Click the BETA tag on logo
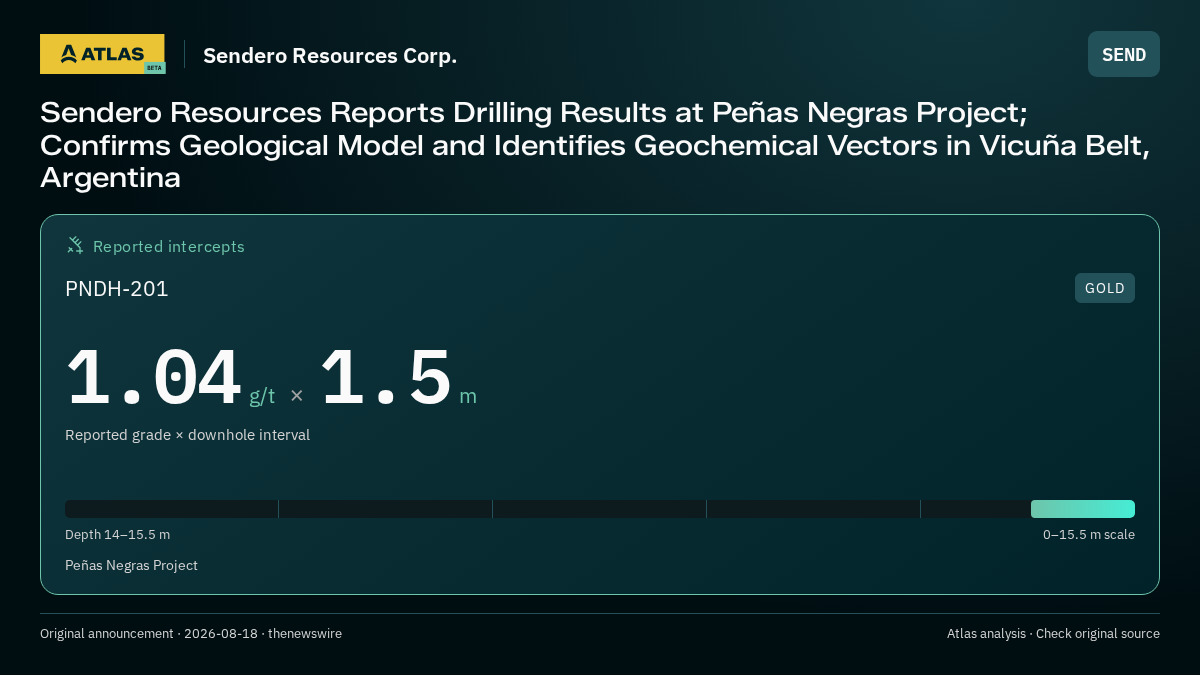The height and width of the screenshot is (675, 1200). pyautogui.click(x=154, y=68)
